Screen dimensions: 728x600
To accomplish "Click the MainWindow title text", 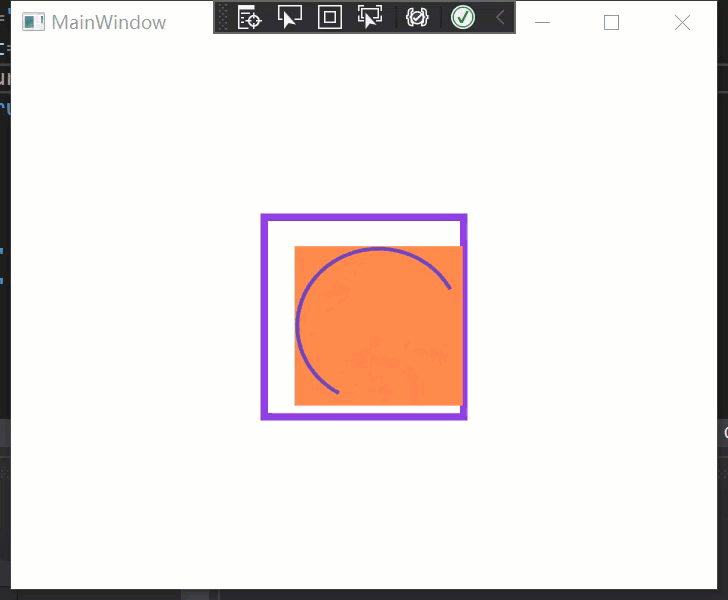I will click(109, 22).
